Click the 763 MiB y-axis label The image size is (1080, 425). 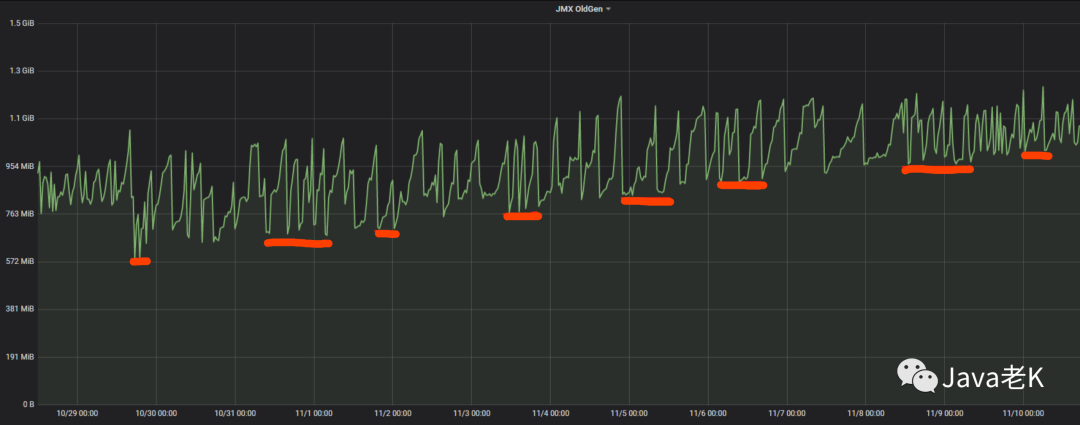pos(21,214)
